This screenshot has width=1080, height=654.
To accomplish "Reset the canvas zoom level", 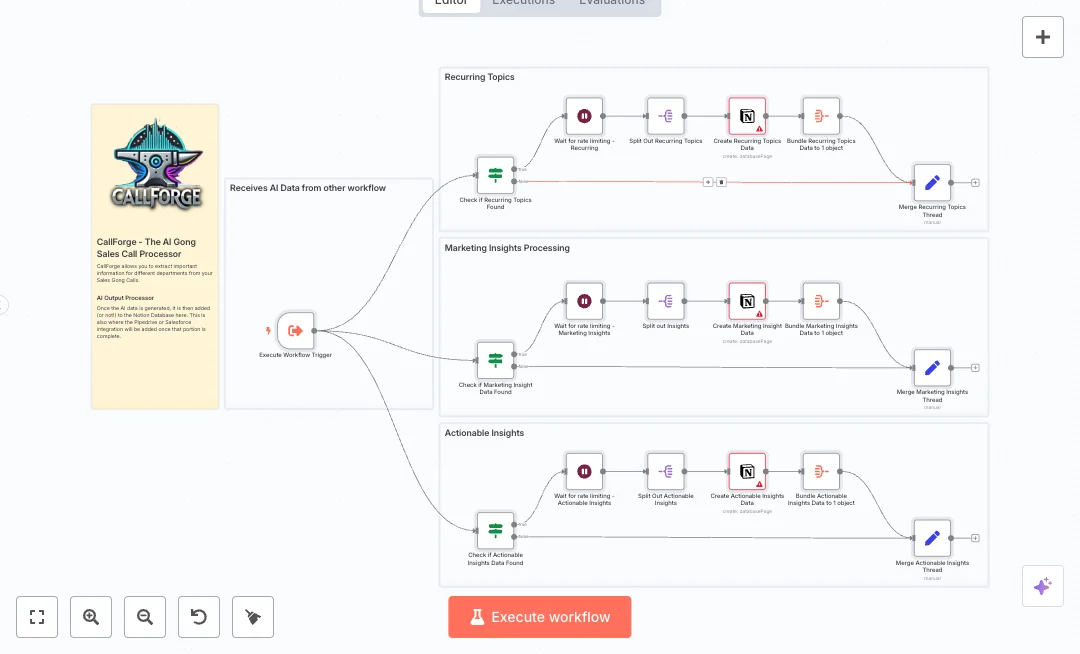I will [x=199, y=617].
